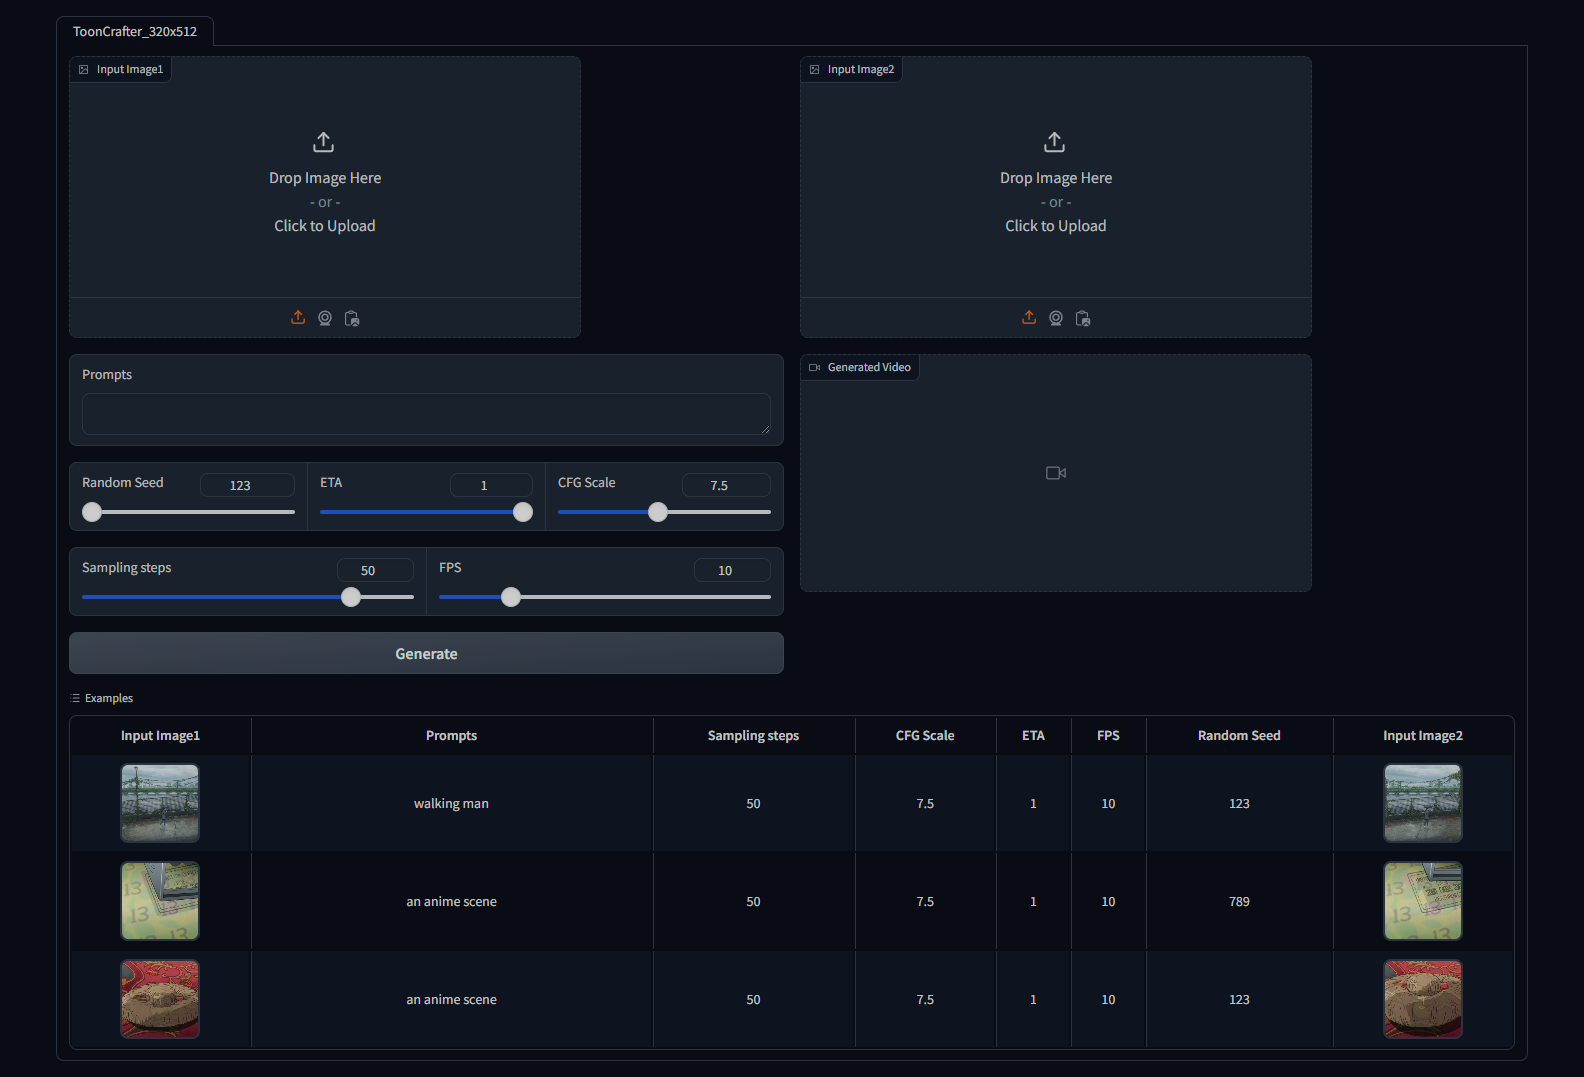Click the Prompts text box
Image resolution: width=1584 pixels, height=1077 pixels.
[426, 414]
